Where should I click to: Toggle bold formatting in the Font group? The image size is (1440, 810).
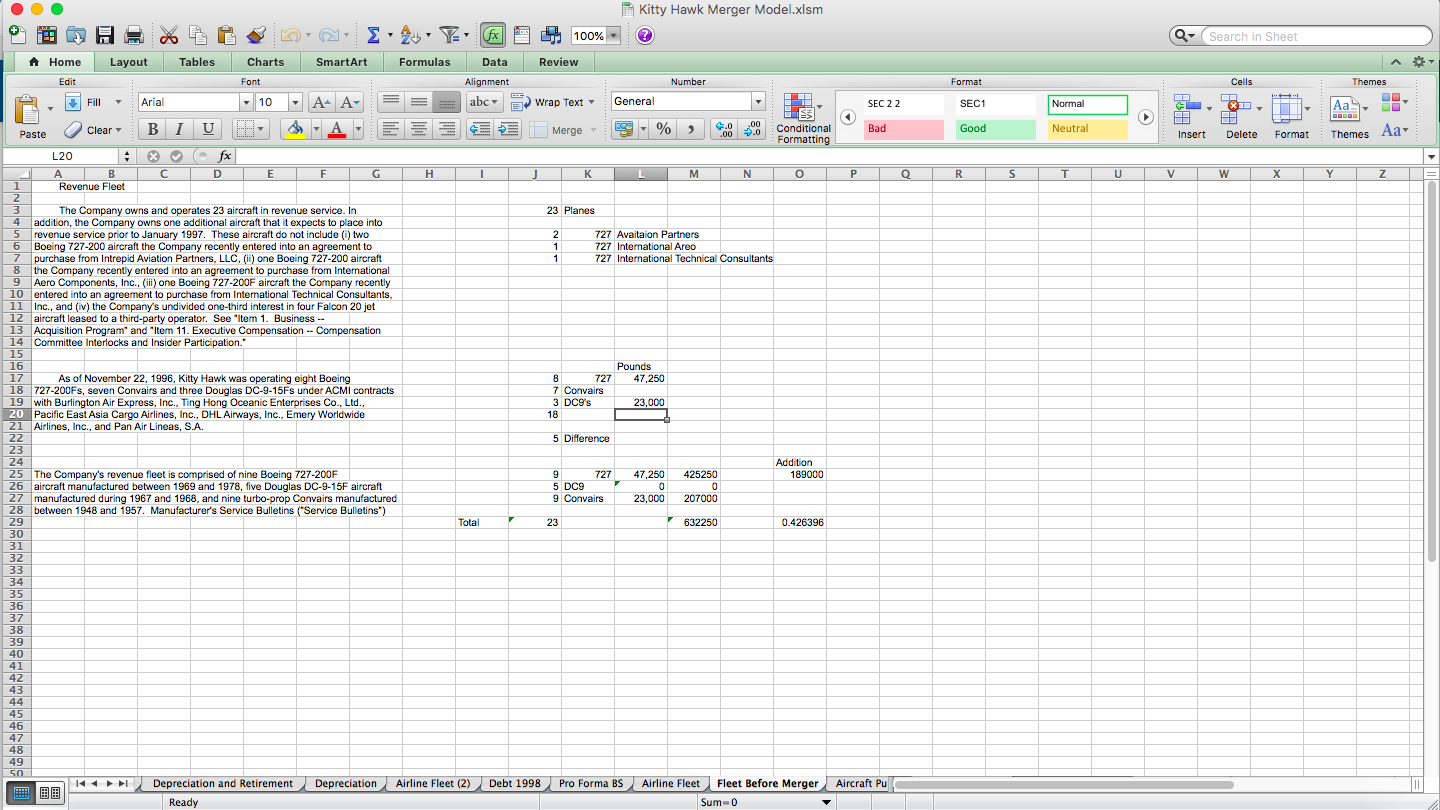151,129
